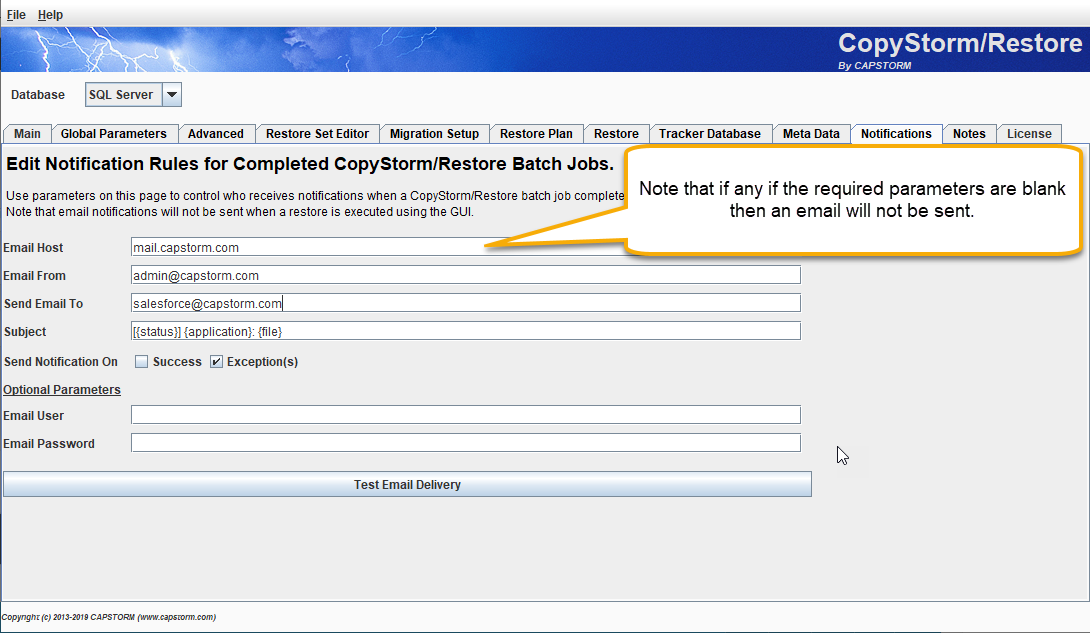Viewport: 1090px width, 633px height.
Task: Focus the Email Password field
Action: pos(466,443)
